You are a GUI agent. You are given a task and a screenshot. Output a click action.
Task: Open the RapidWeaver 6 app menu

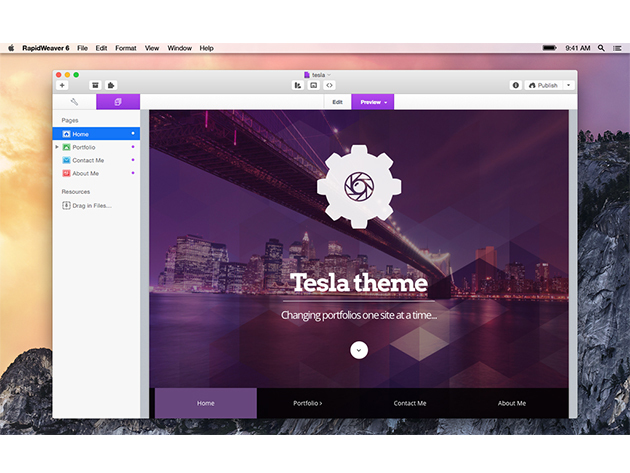point(46,48)
